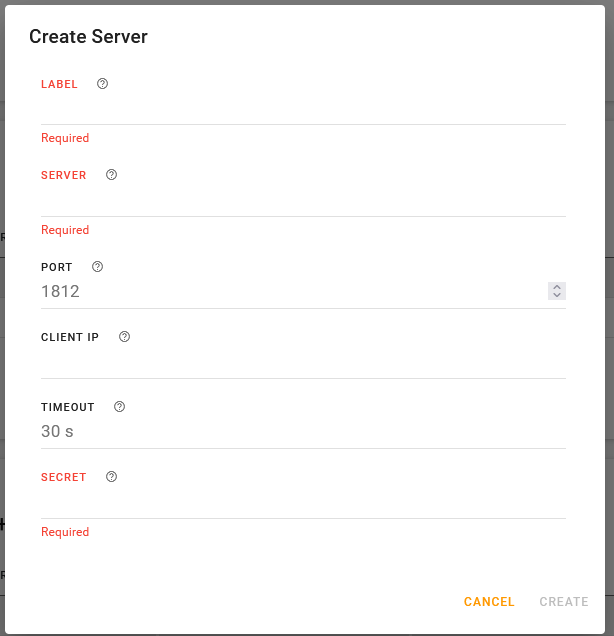Increase the port using the up arrow
The height and width of the screenshot is (636, 614).
tap(557, 287)
